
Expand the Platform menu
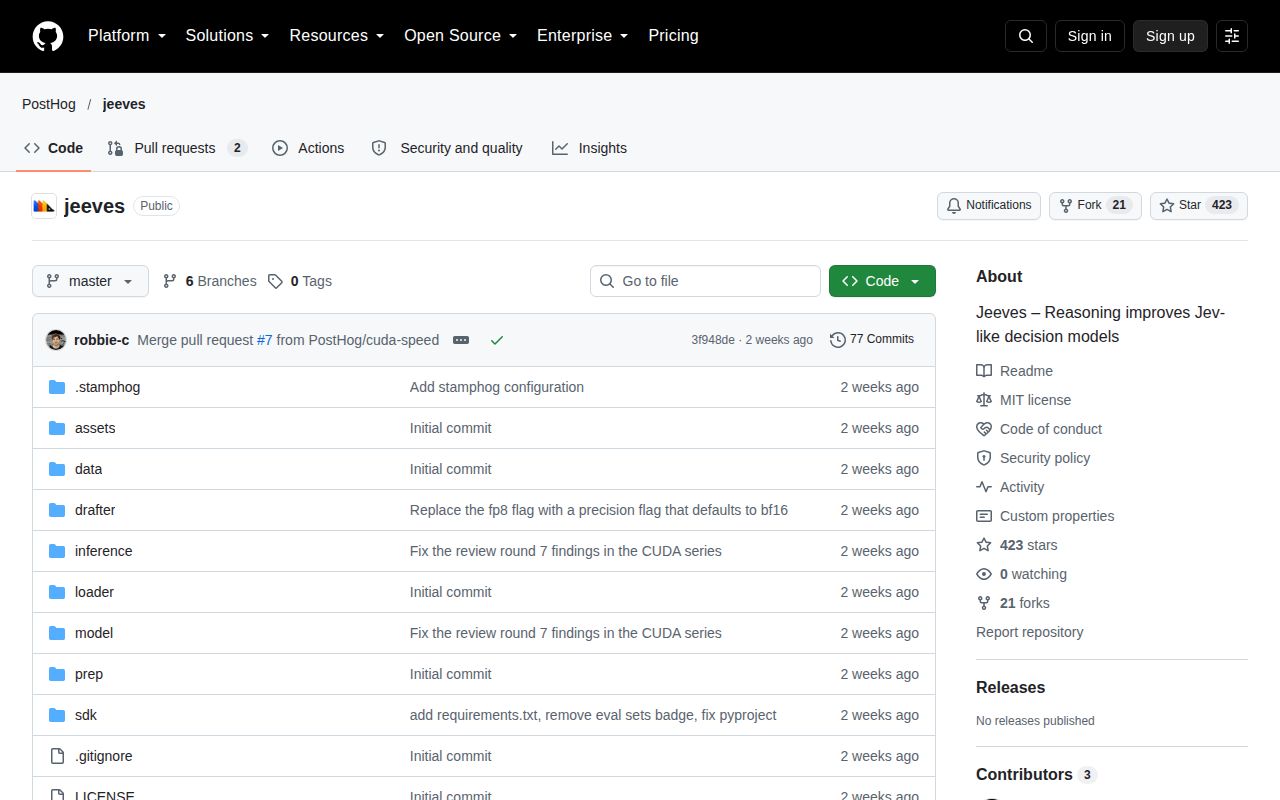tap(127, 36)
